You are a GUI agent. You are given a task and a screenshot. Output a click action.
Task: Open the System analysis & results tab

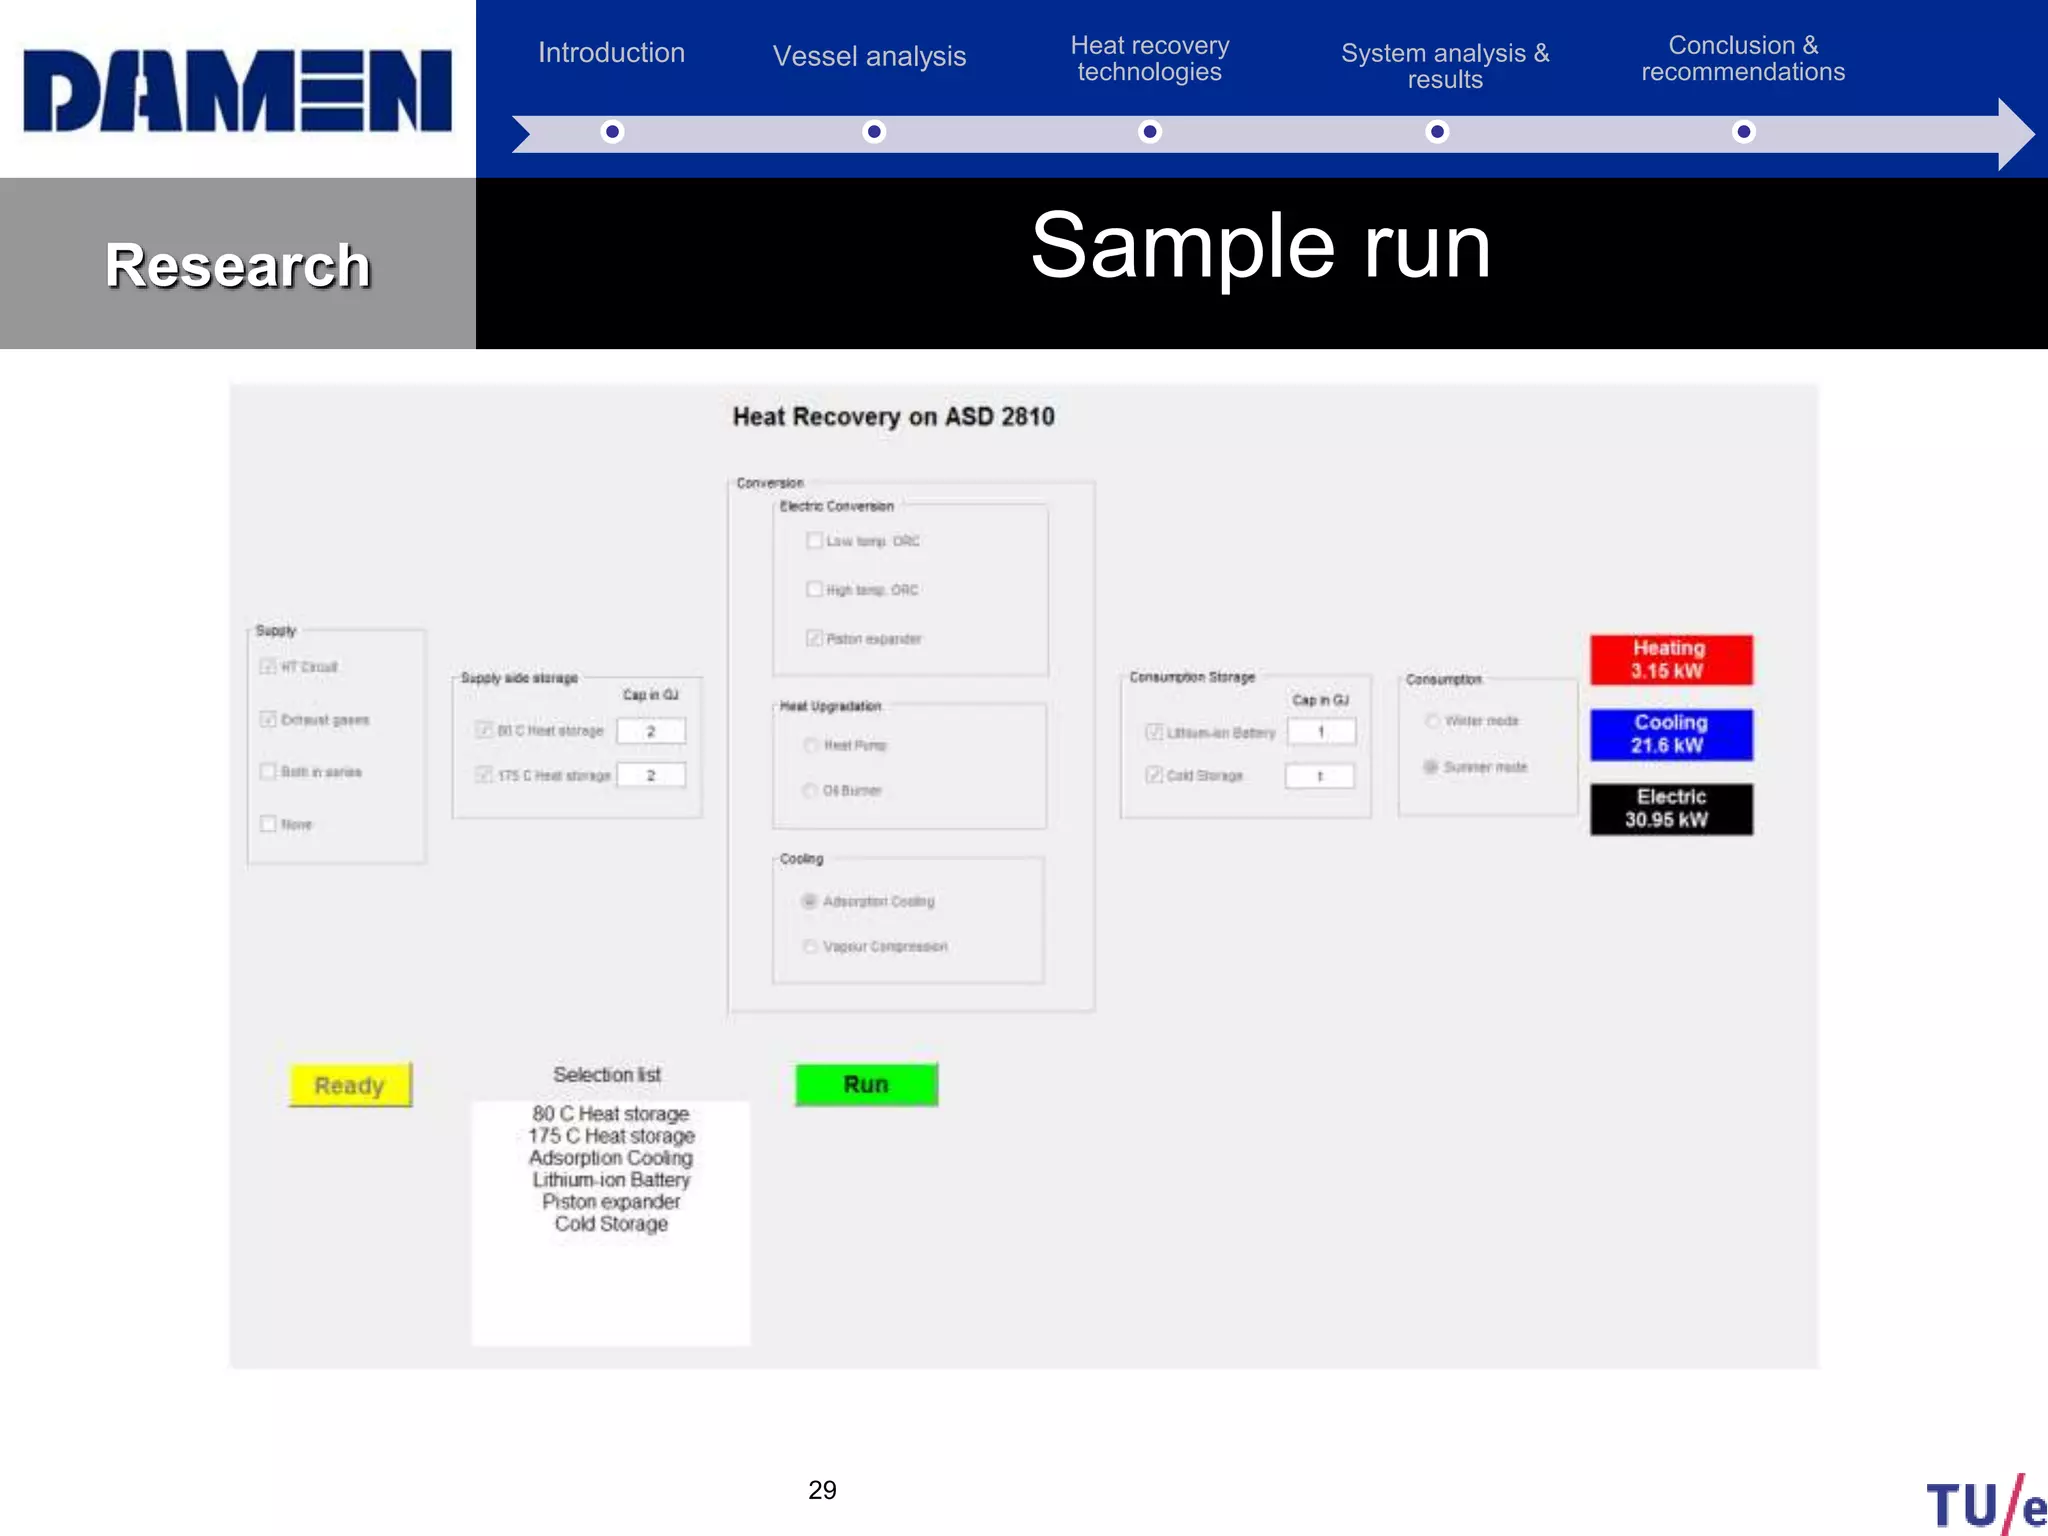(x=1445, y=66)
